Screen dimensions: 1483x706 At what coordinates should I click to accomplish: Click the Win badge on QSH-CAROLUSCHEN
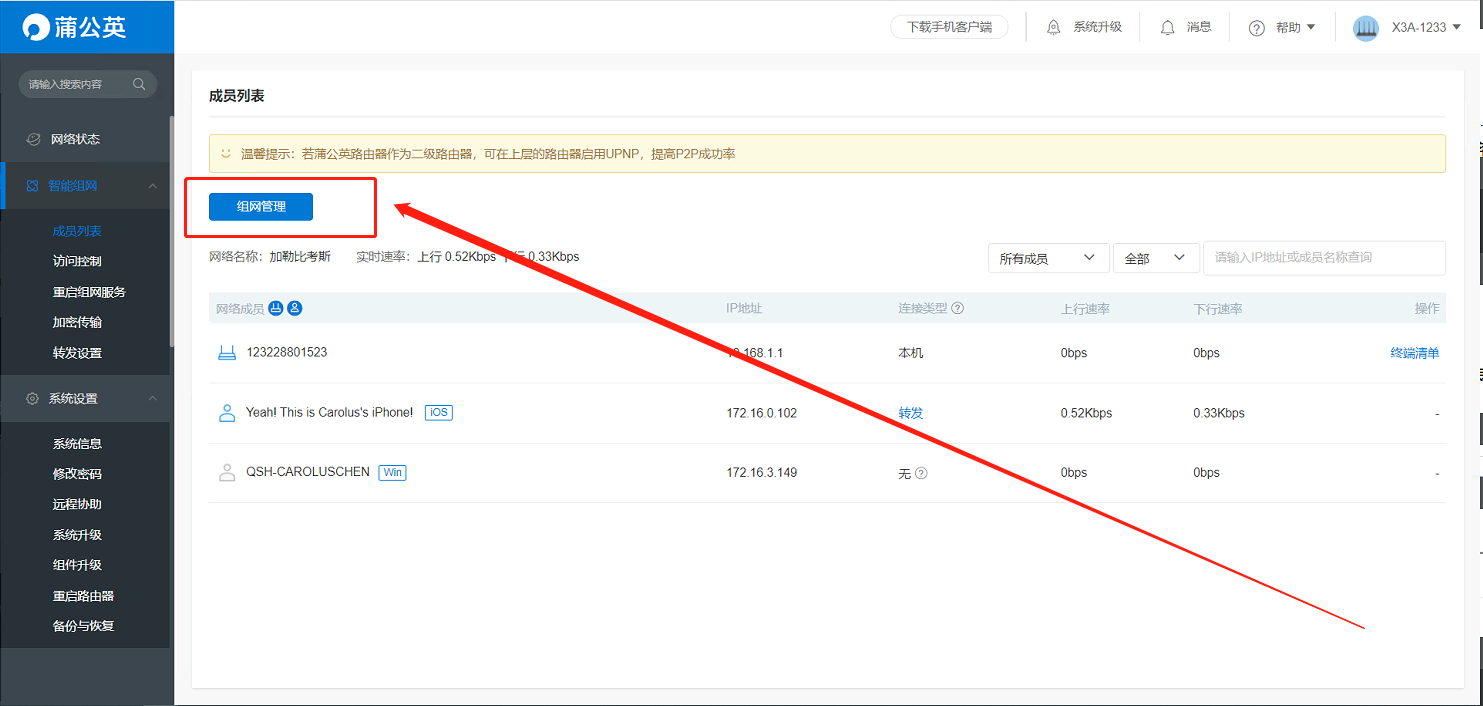[x=392, y=472]
